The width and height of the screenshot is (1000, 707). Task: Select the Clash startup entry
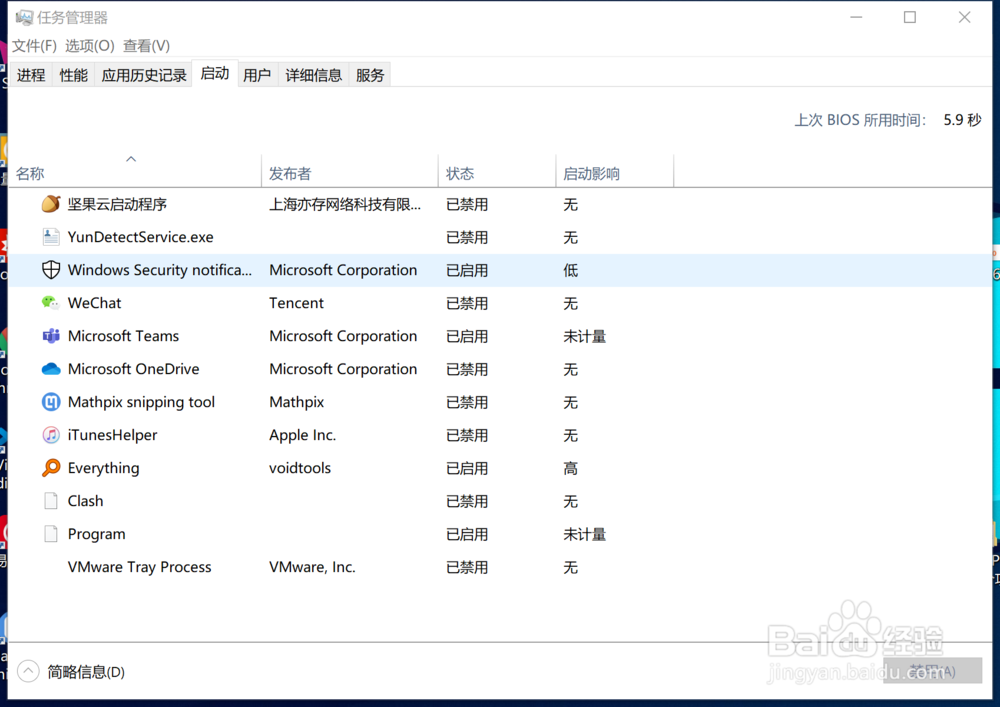pos(85,501)
